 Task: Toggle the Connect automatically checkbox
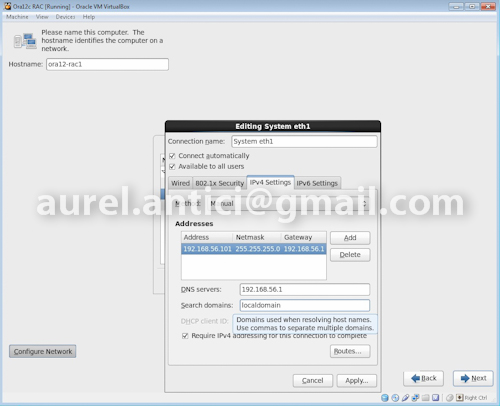pyautogui.click(x=172, y=156)
